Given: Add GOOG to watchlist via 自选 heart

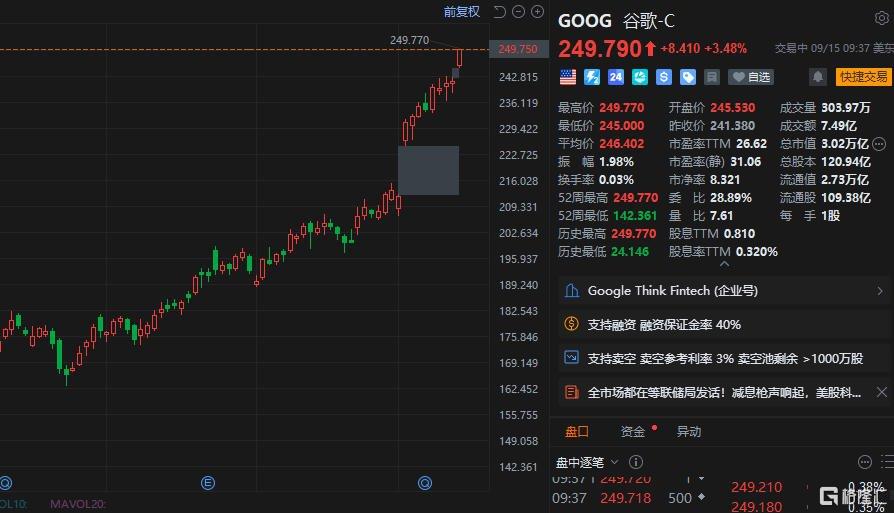Looking at the screenshot, I should tap(751, 77).
